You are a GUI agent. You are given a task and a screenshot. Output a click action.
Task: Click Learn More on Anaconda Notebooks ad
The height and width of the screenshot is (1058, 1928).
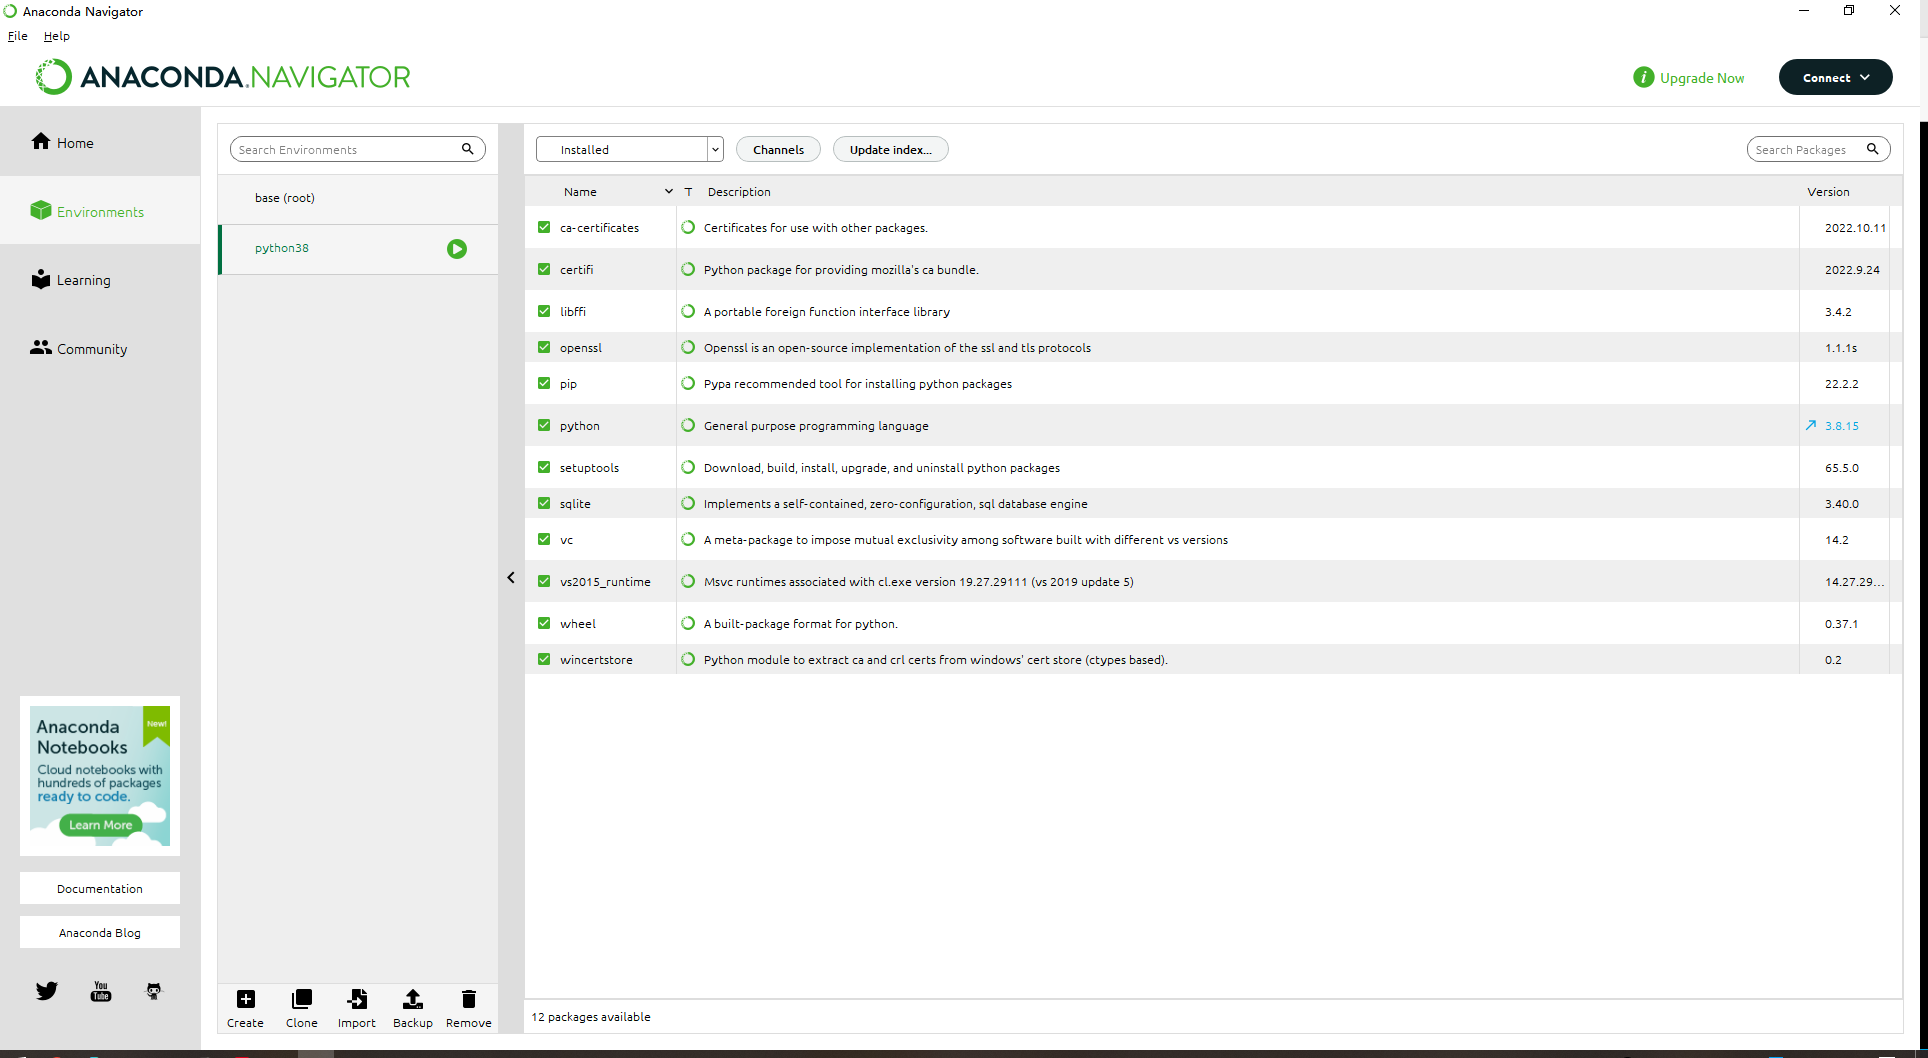(100, 825)
